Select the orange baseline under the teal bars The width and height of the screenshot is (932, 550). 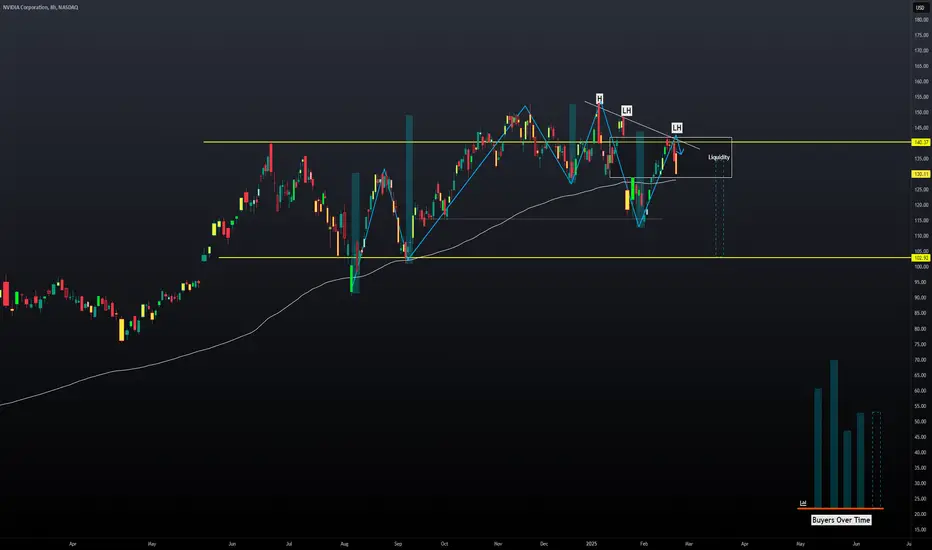840,508
